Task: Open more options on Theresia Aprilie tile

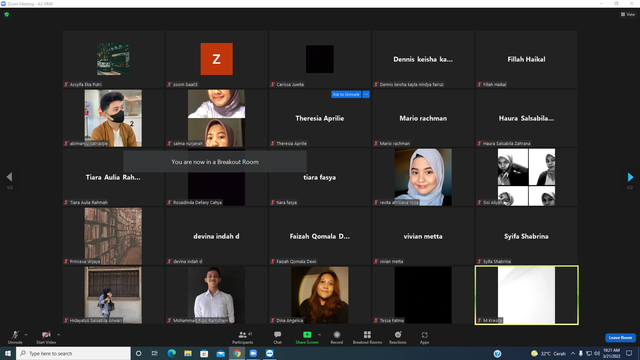Action: 366,94
